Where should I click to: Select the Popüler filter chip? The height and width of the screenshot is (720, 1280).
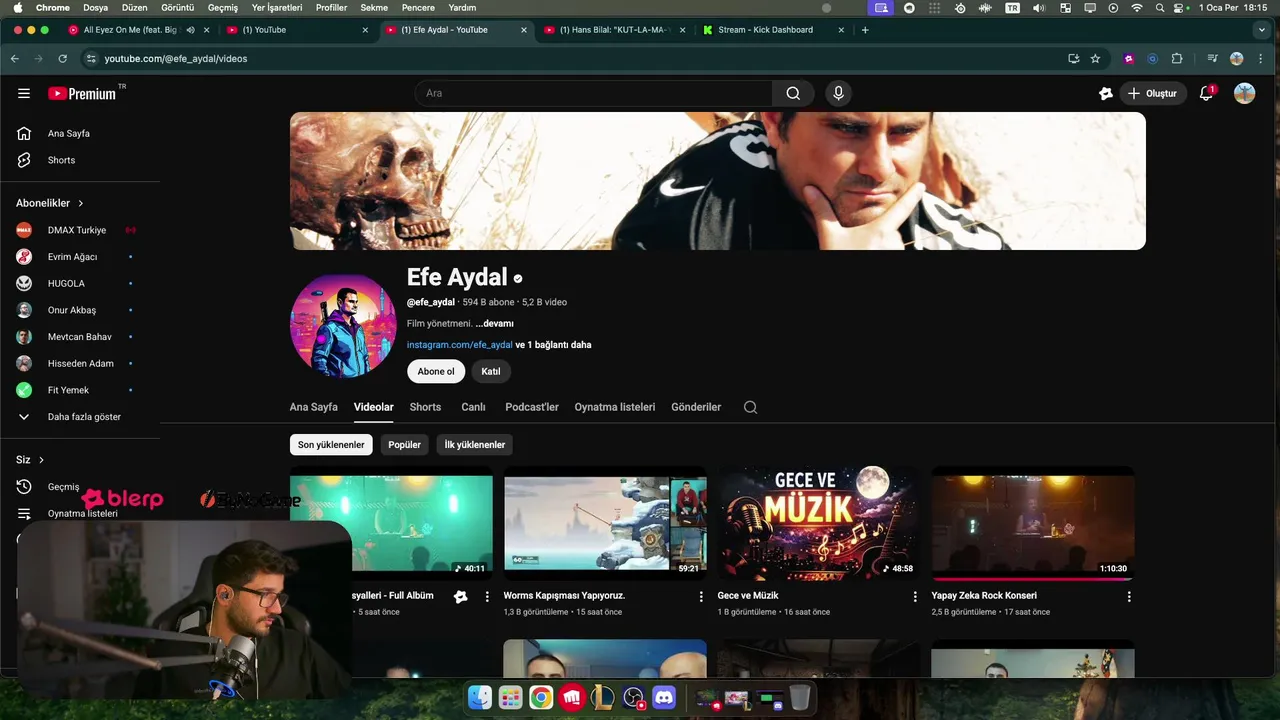(x=405, y=445)
